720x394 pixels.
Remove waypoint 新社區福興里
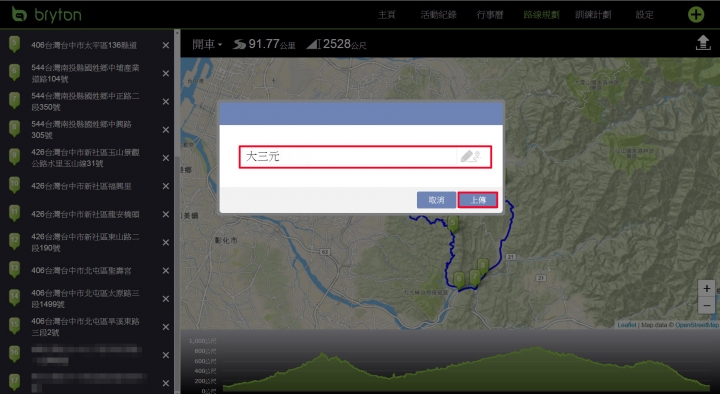[x=166, y=186]
